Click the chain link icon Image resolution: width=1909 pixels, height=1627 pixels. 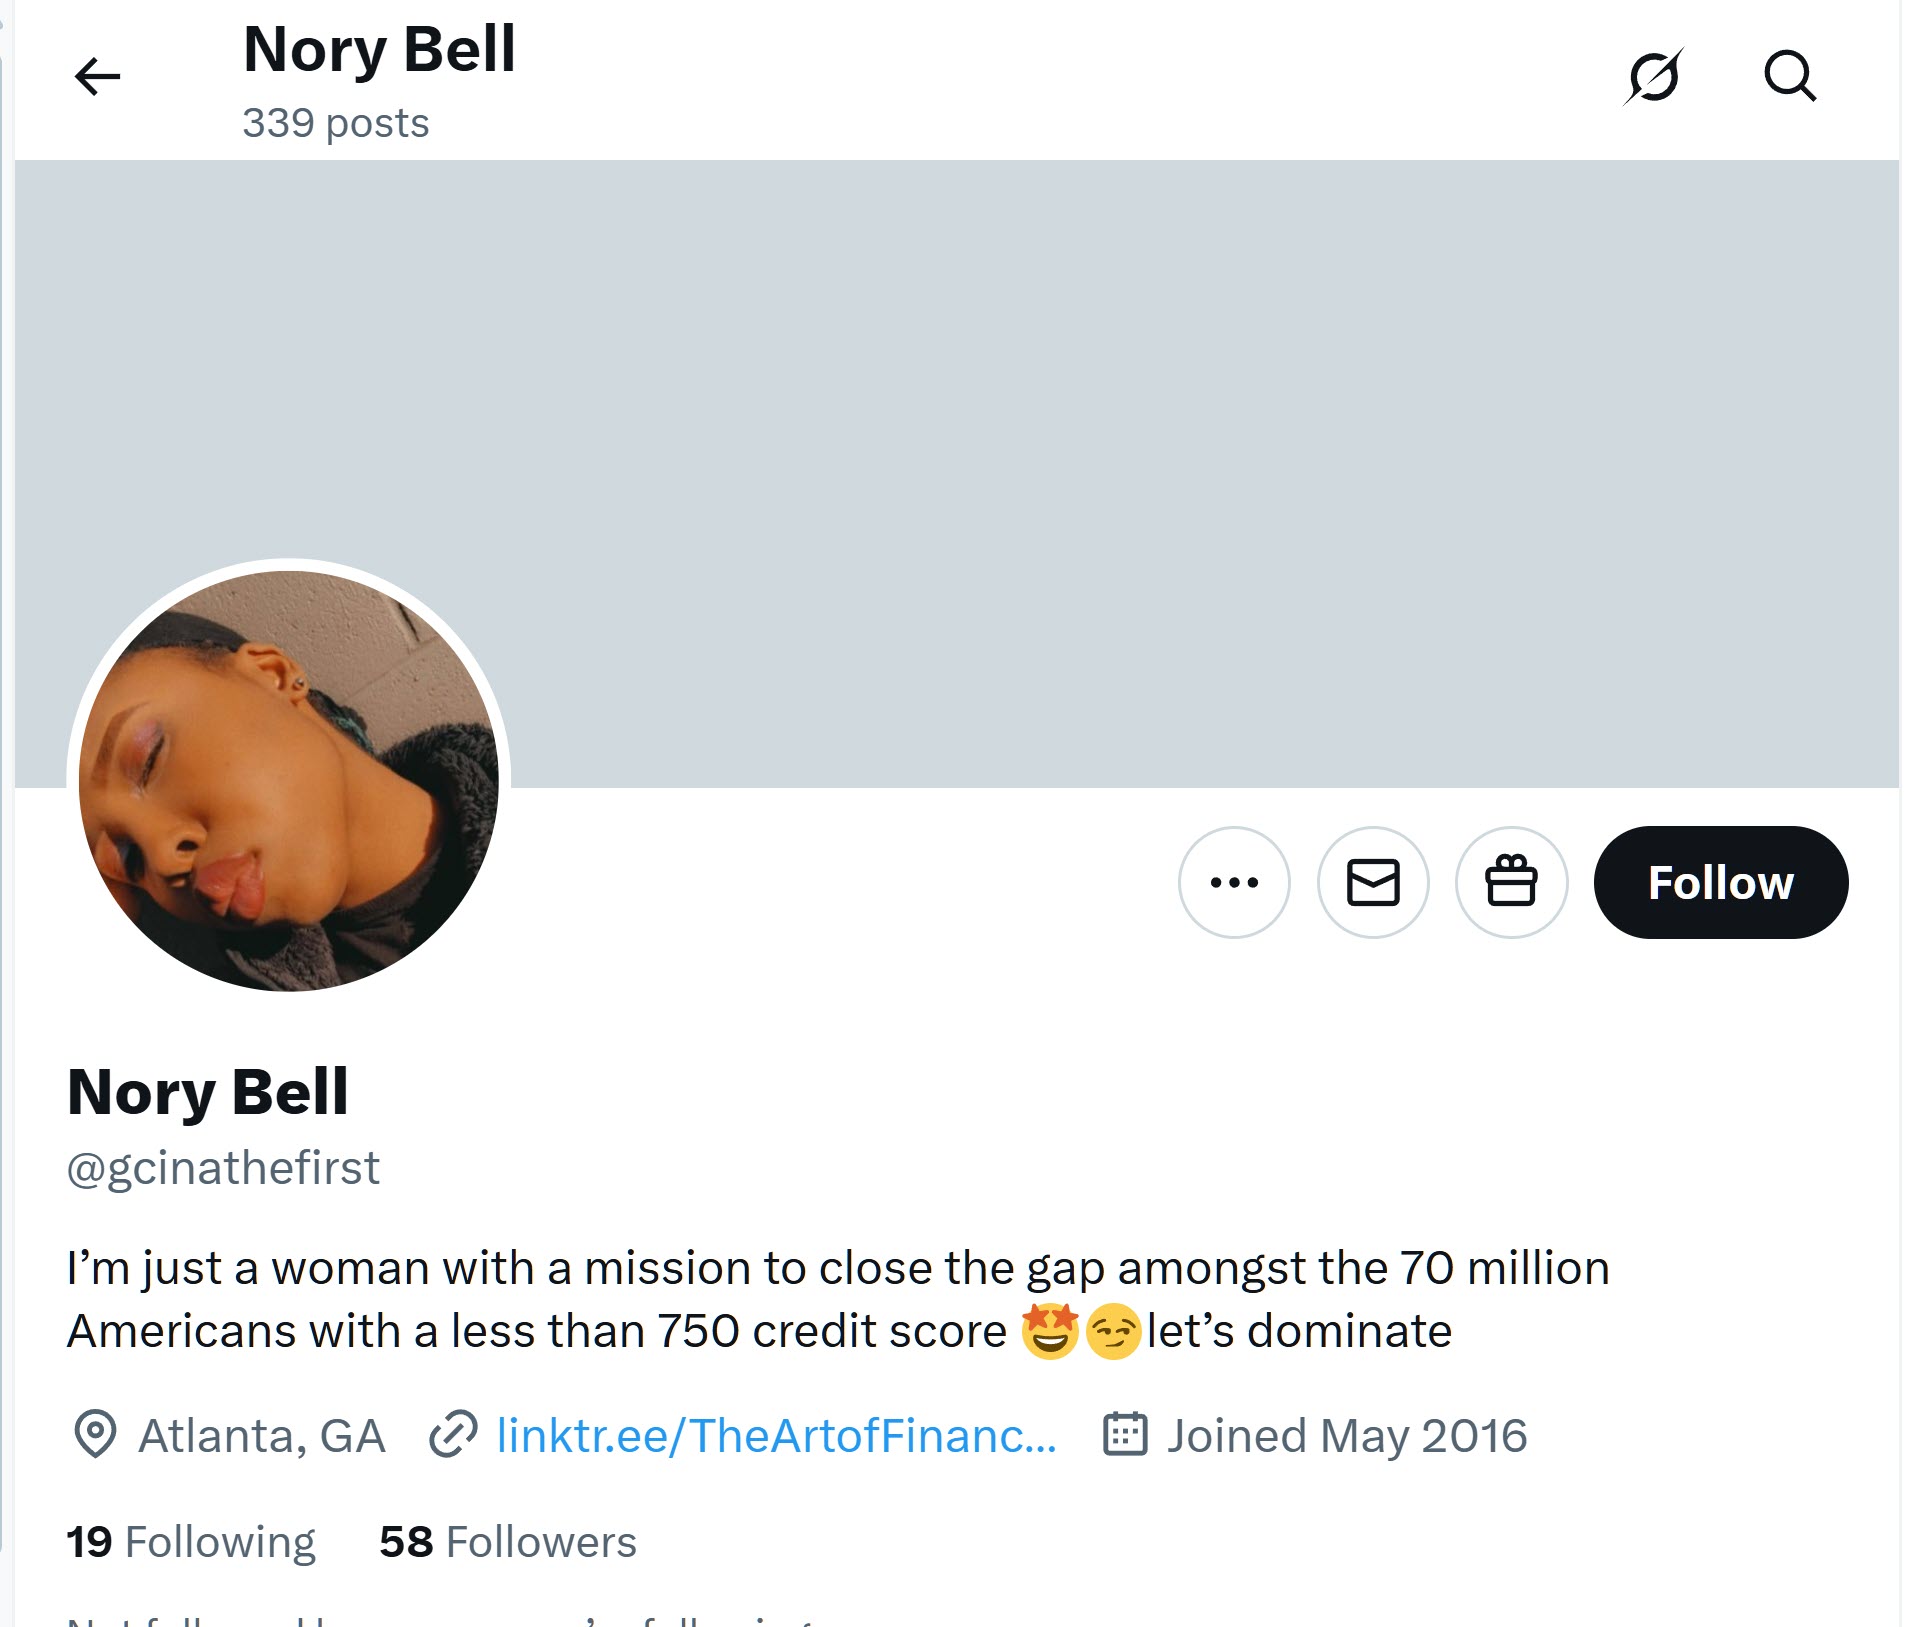[453, 1435]
